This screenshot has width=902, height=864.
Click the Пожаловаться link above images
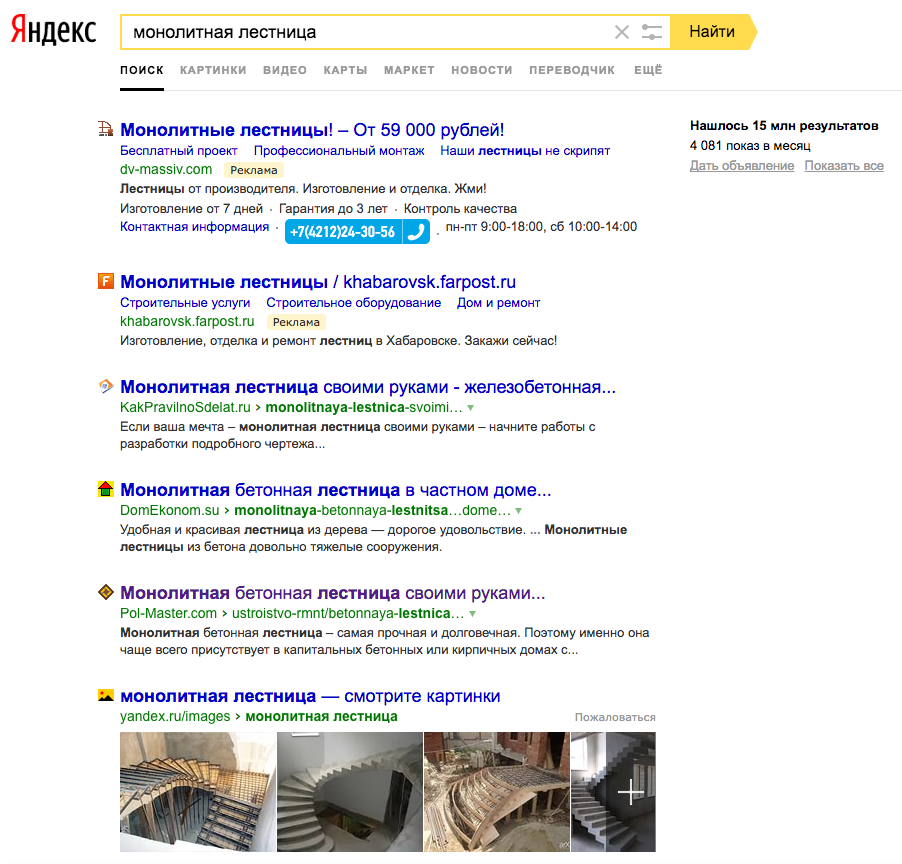click(x=615, y=717)
